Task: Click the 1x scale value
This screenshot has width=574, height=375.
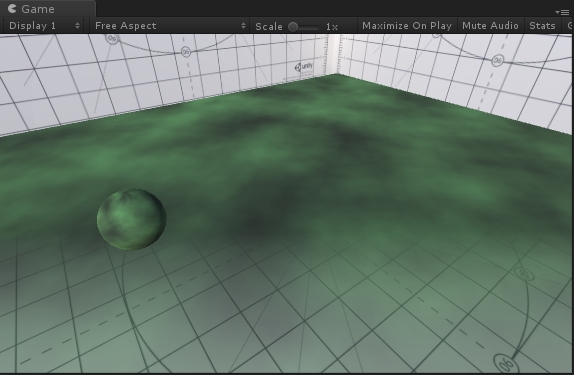Action: click(332, 26)
